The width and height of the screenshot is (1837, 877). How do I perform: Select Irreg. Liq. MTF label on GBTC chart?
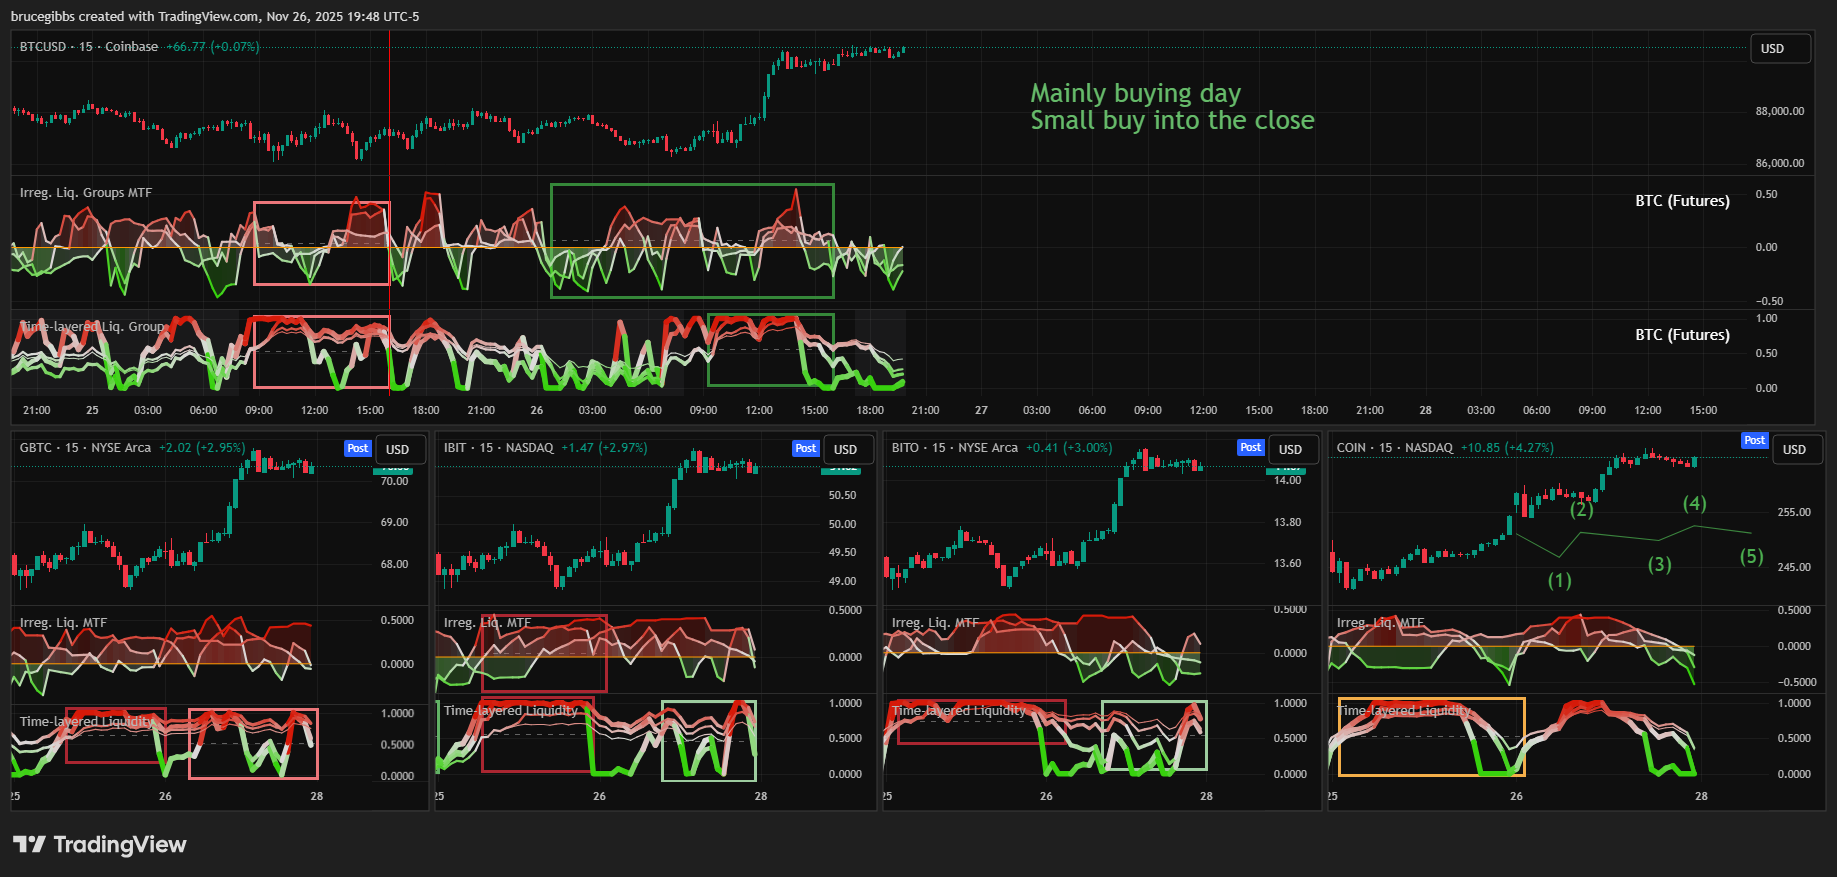63,623
